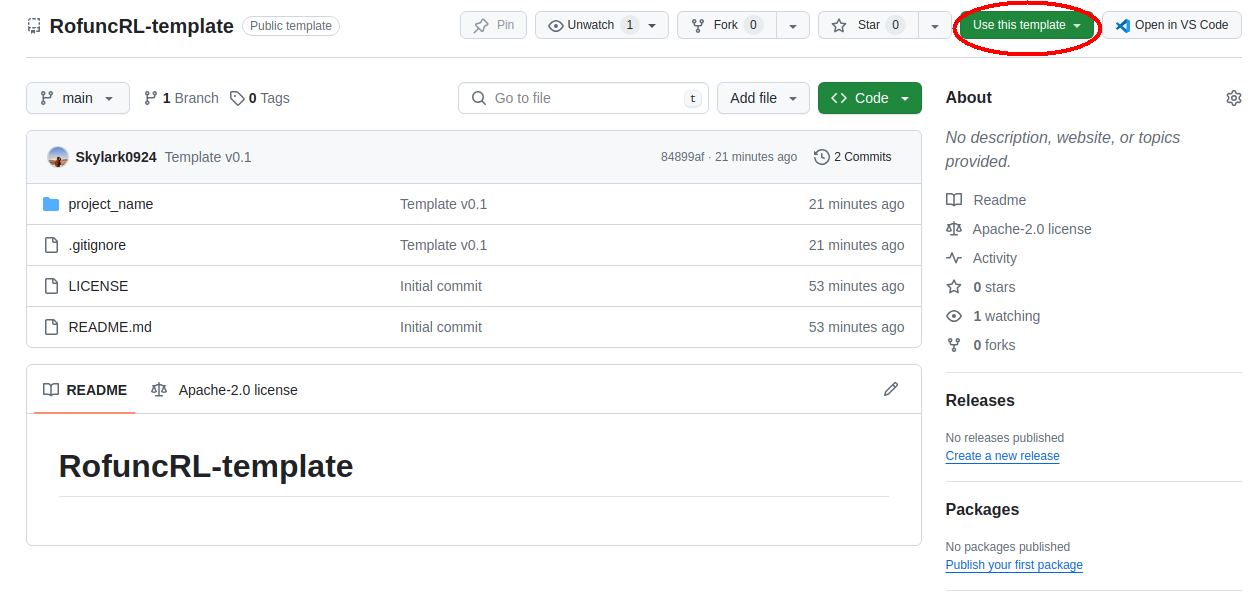Open Skylark0924 profile link
This screenshot has height=601, width=1258.
pos(116,157)
